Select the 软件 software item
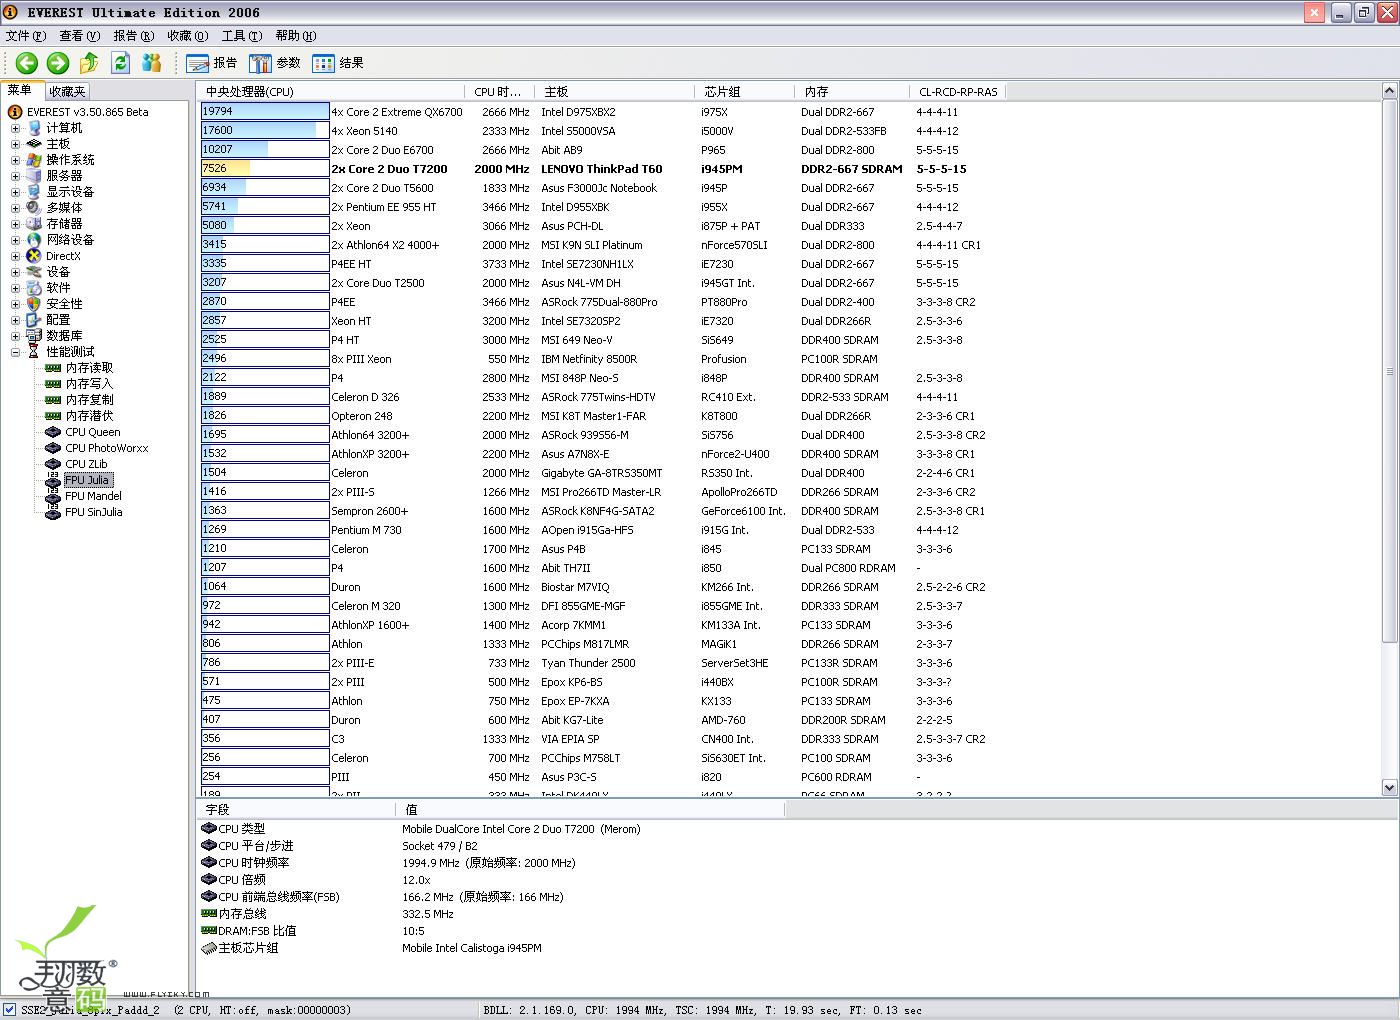The image size is (1400, 1020). [x=58, y=288]
